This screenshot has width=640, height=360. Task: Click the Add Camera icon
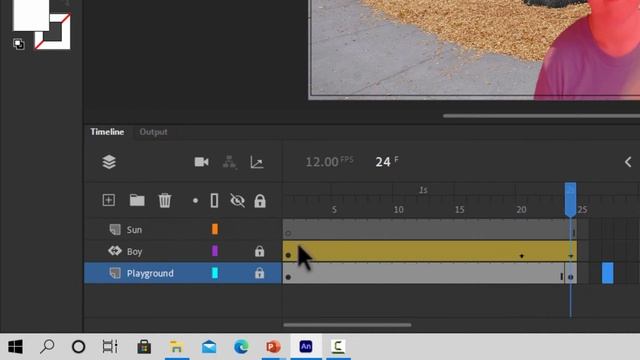tap(202, 162)
